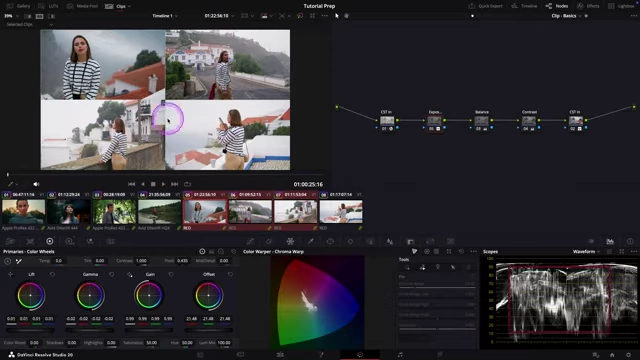This screenshot has height=360, width=640.
Task: Expand the Clips filter dropdown arrow
Action: tap(130, 6)
